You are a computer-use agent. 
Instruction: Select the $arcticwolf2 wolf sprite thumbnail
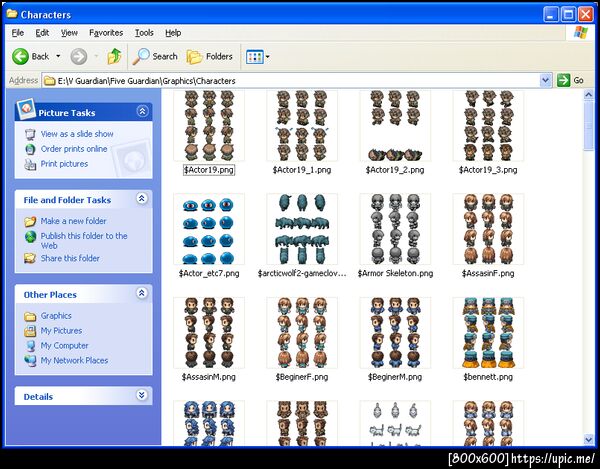point(302,229)
